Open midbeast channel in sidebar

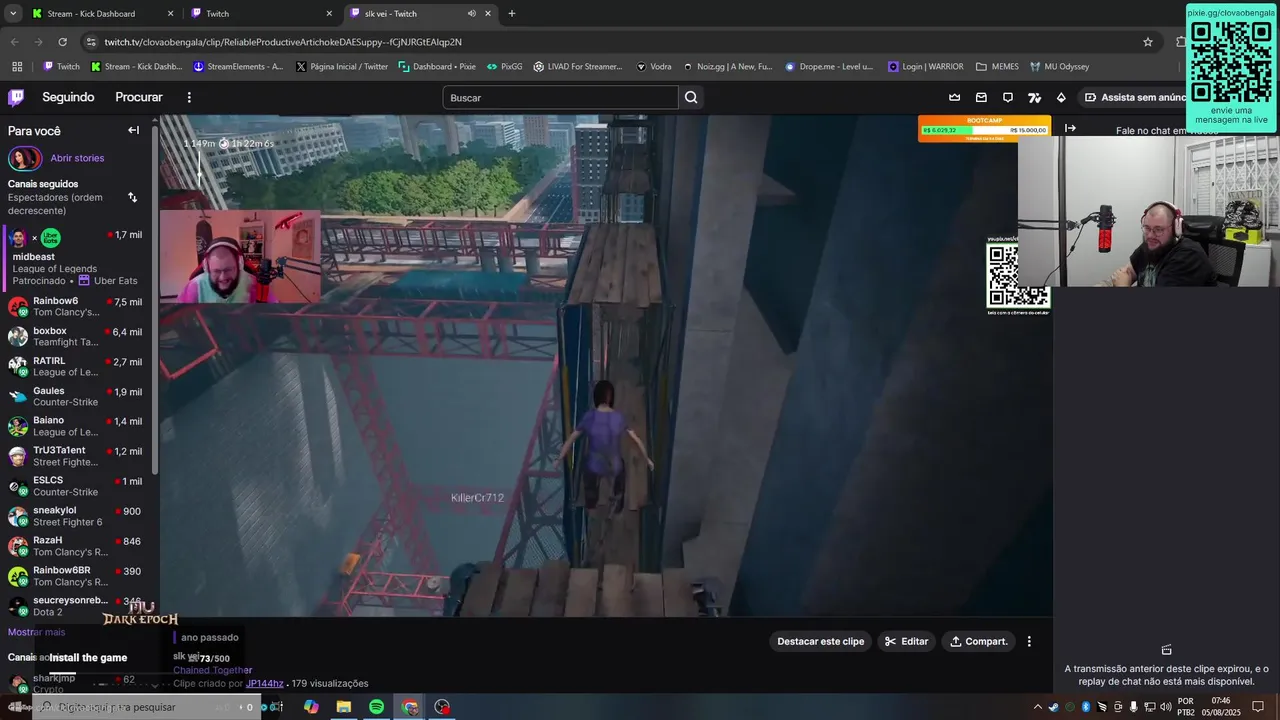77,257
